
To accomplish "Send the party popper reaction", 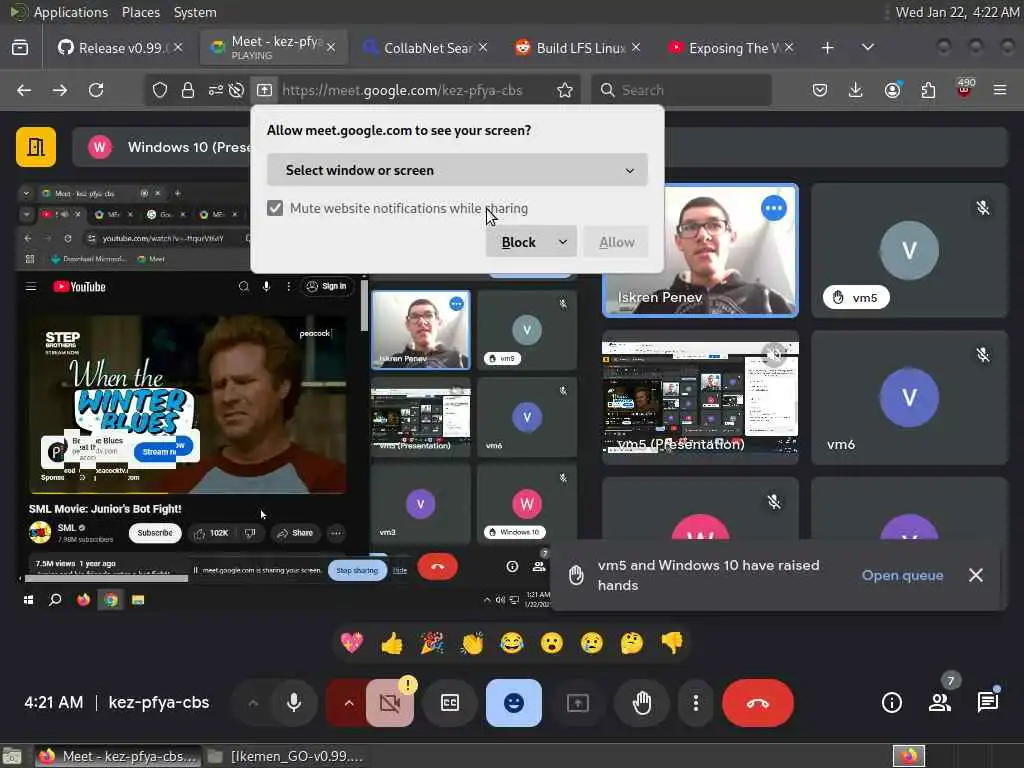I will [432, 643].
